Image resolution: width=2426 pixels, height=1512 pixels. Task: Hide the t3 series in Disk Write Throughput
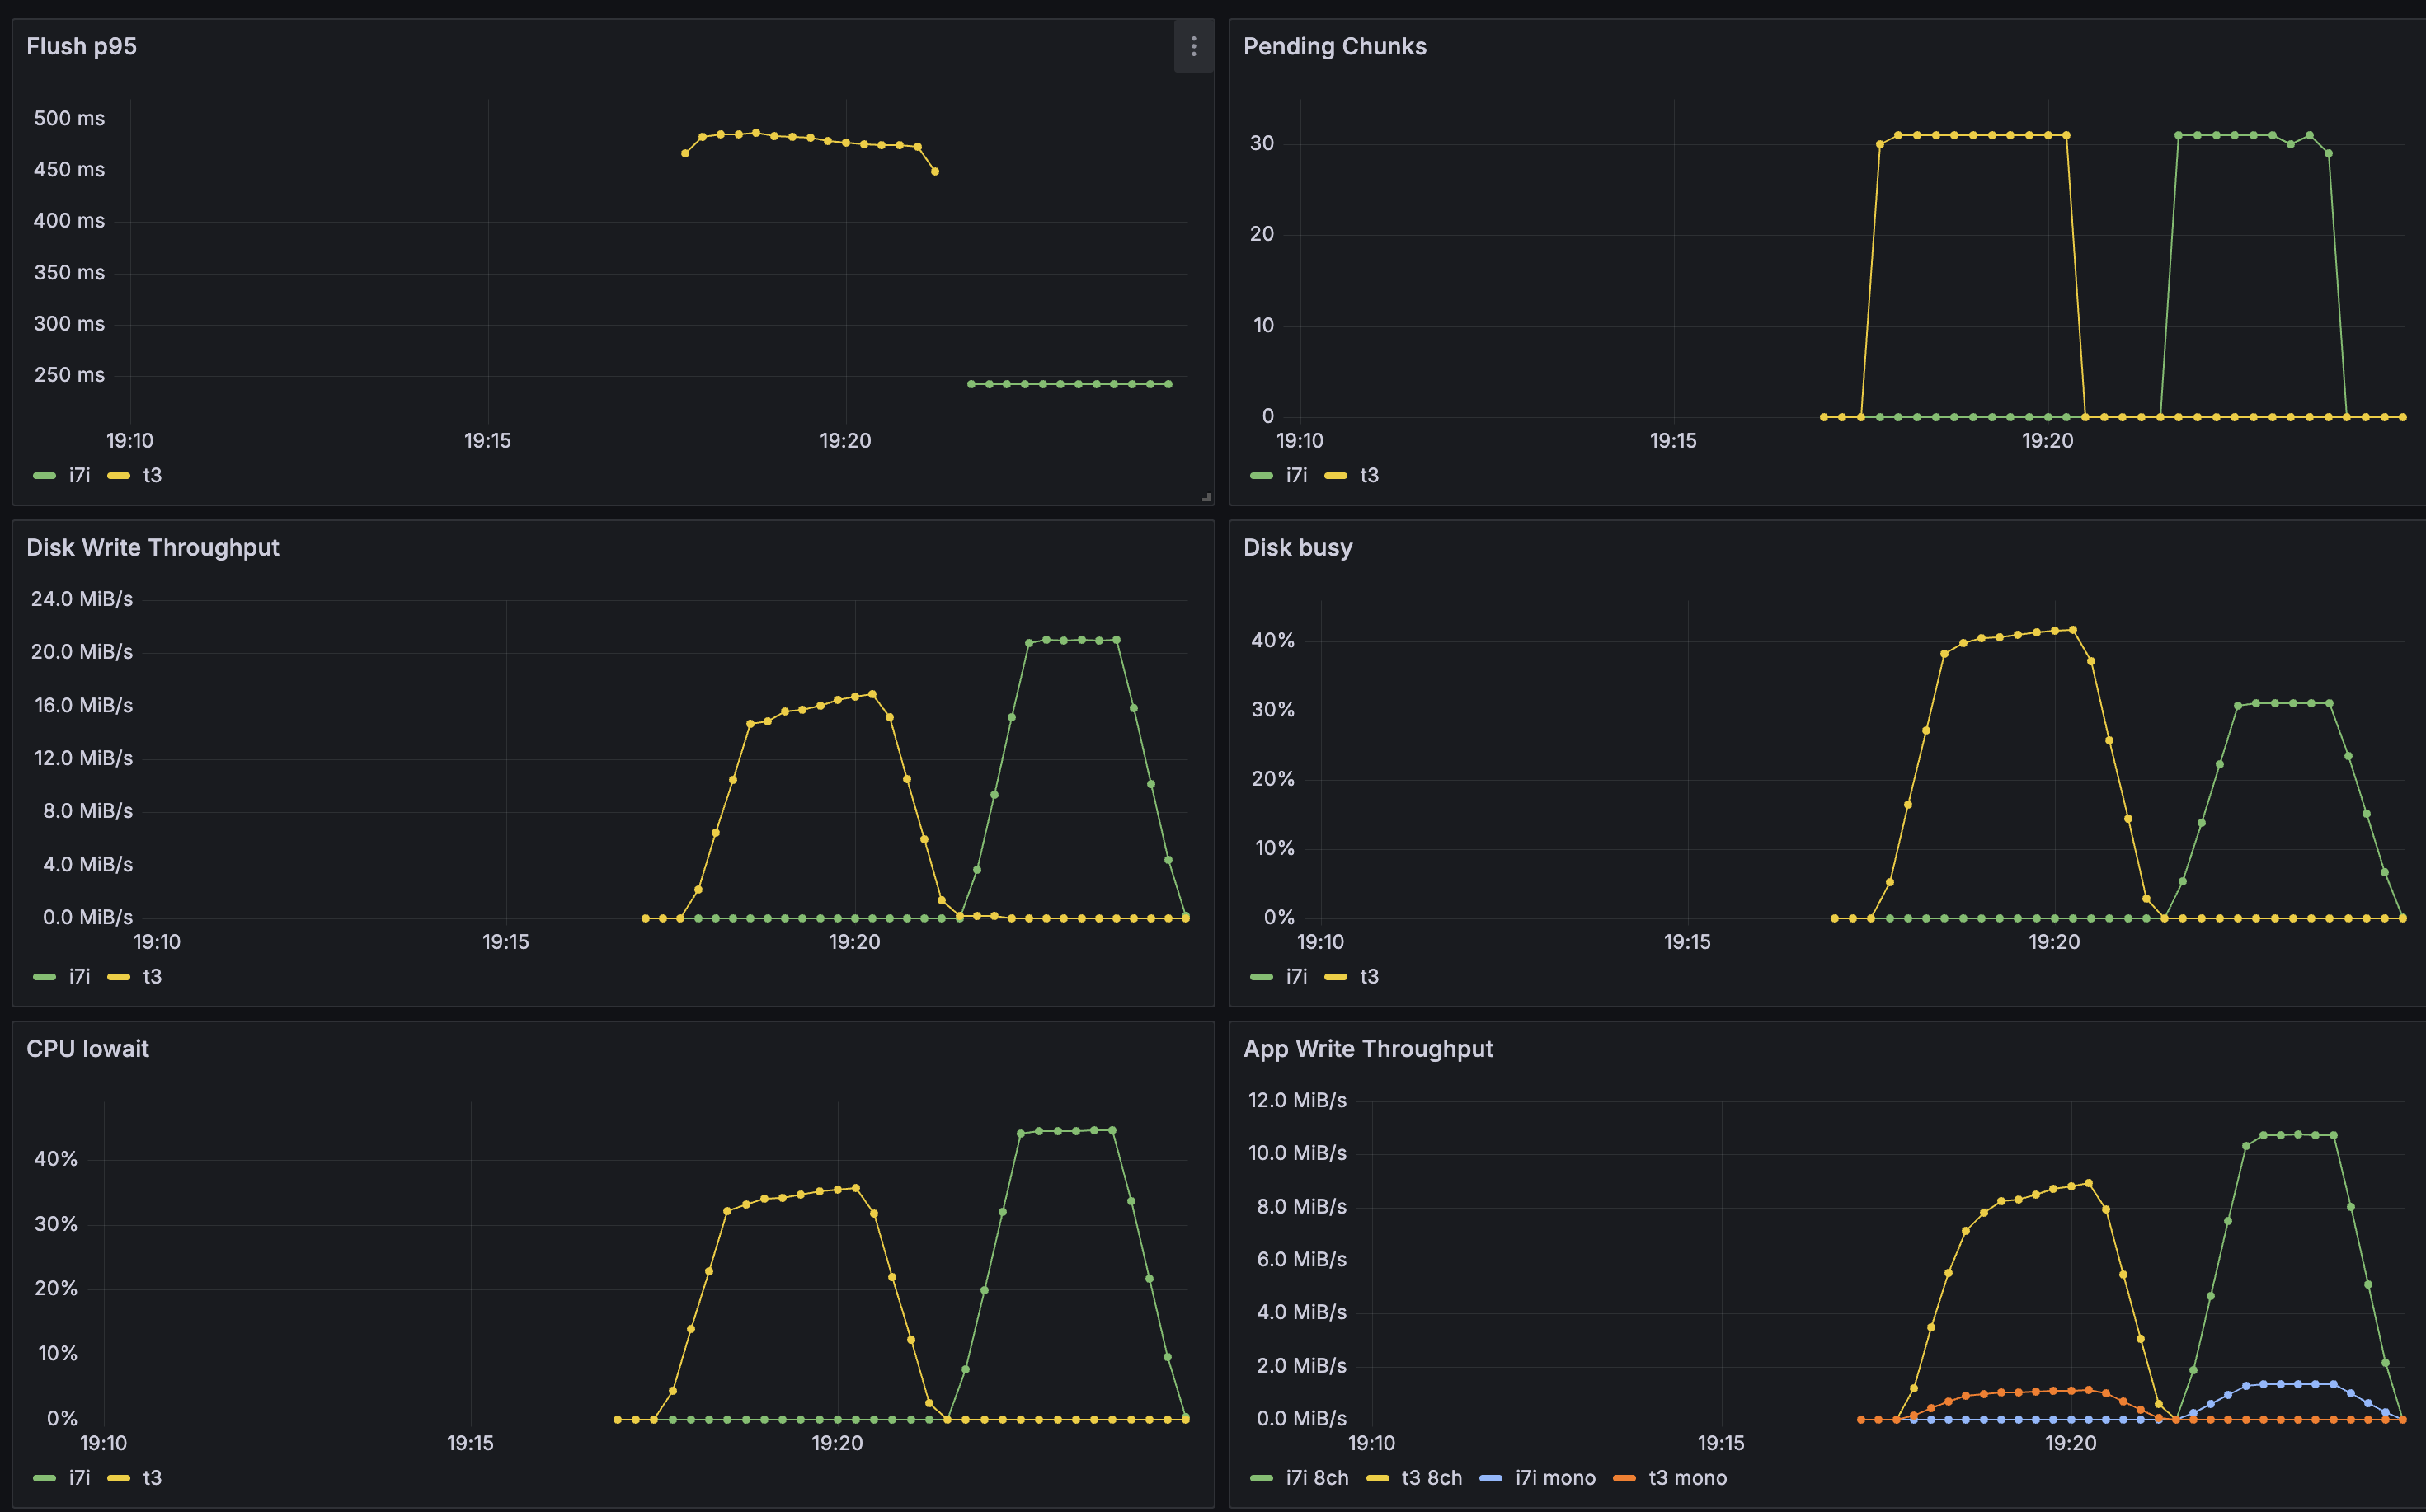click(154, 977)
